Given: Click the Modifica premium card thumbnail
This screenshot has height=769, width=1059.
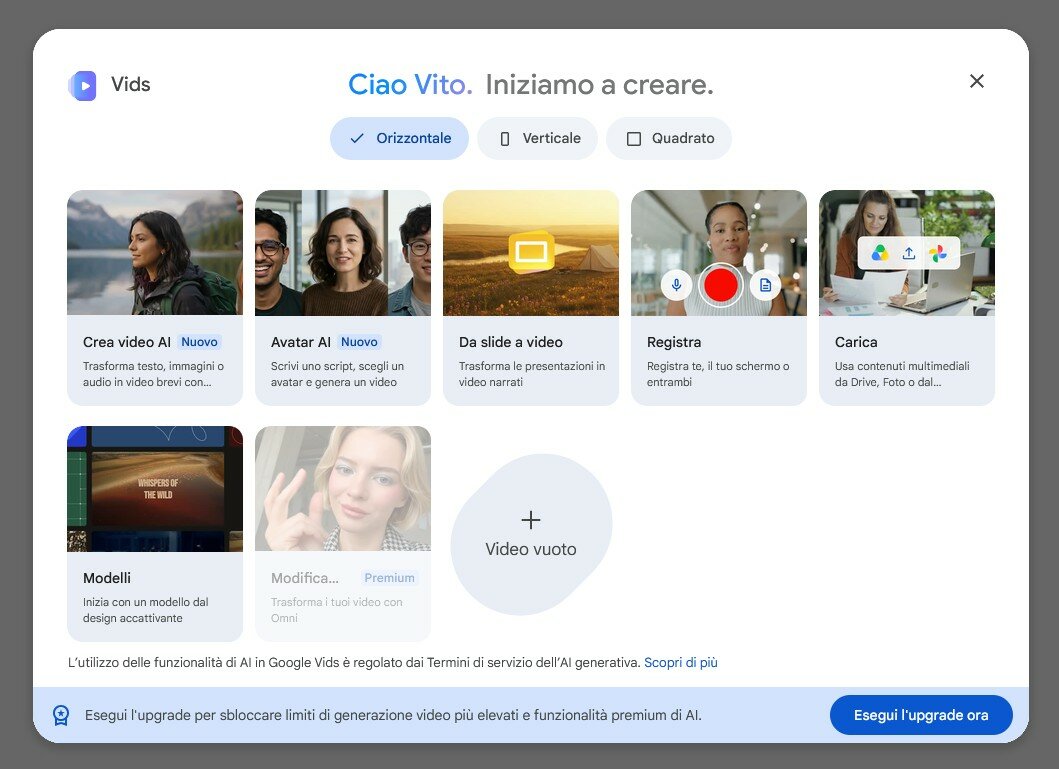Looking at the screenshot, I should 343,489.
